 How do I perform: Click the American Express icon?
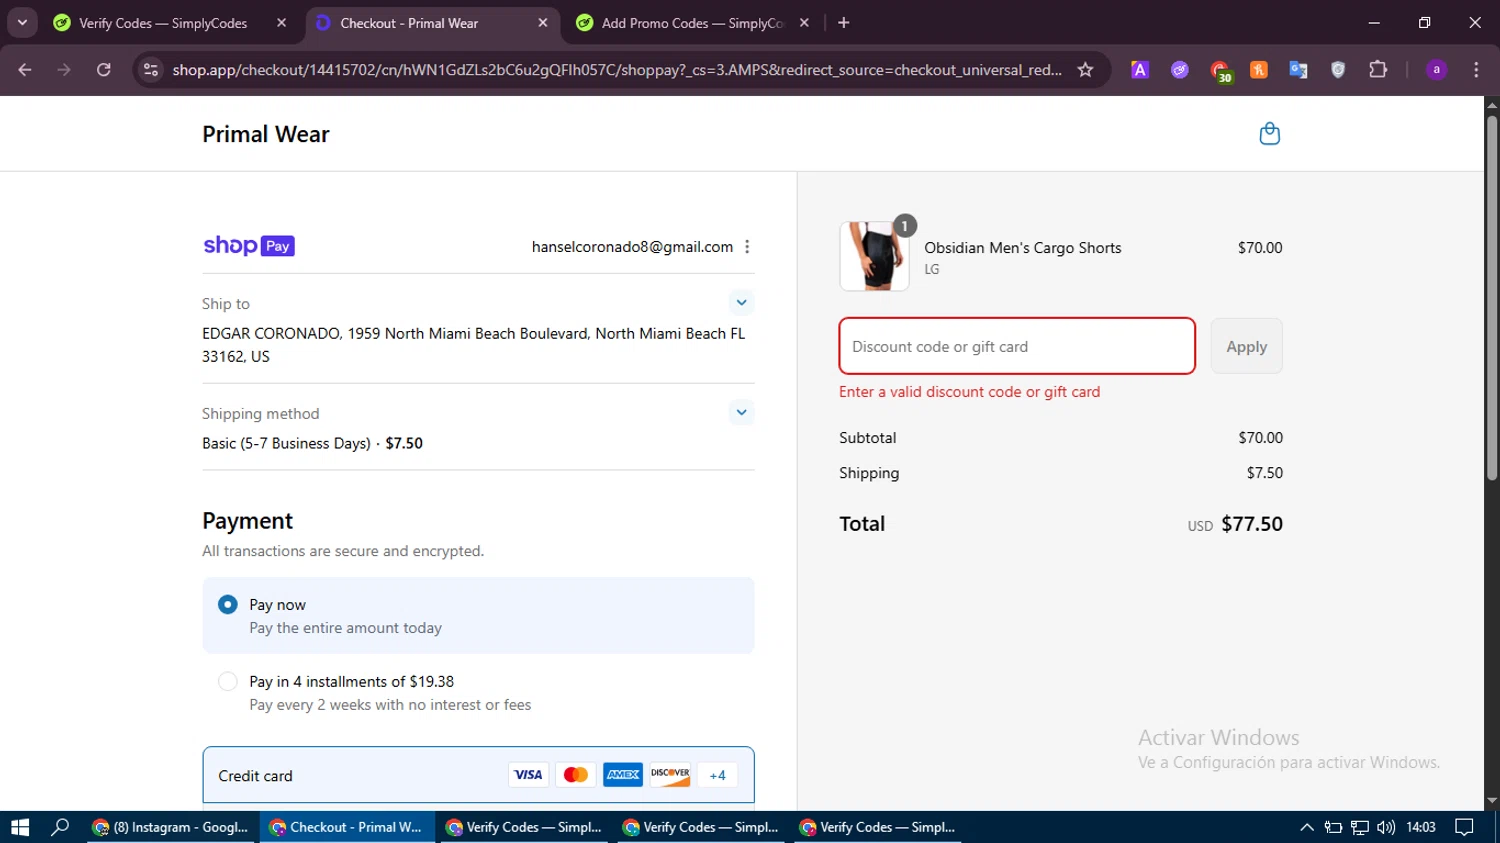click(x=623, y=775)
